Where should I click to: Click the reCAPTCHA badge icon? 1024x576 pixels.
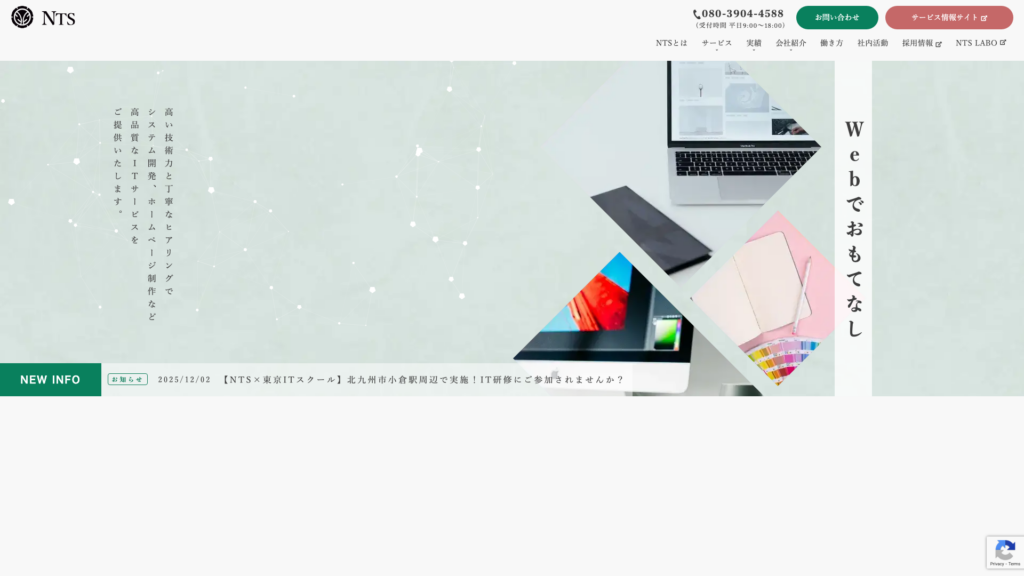(1005, 551)
